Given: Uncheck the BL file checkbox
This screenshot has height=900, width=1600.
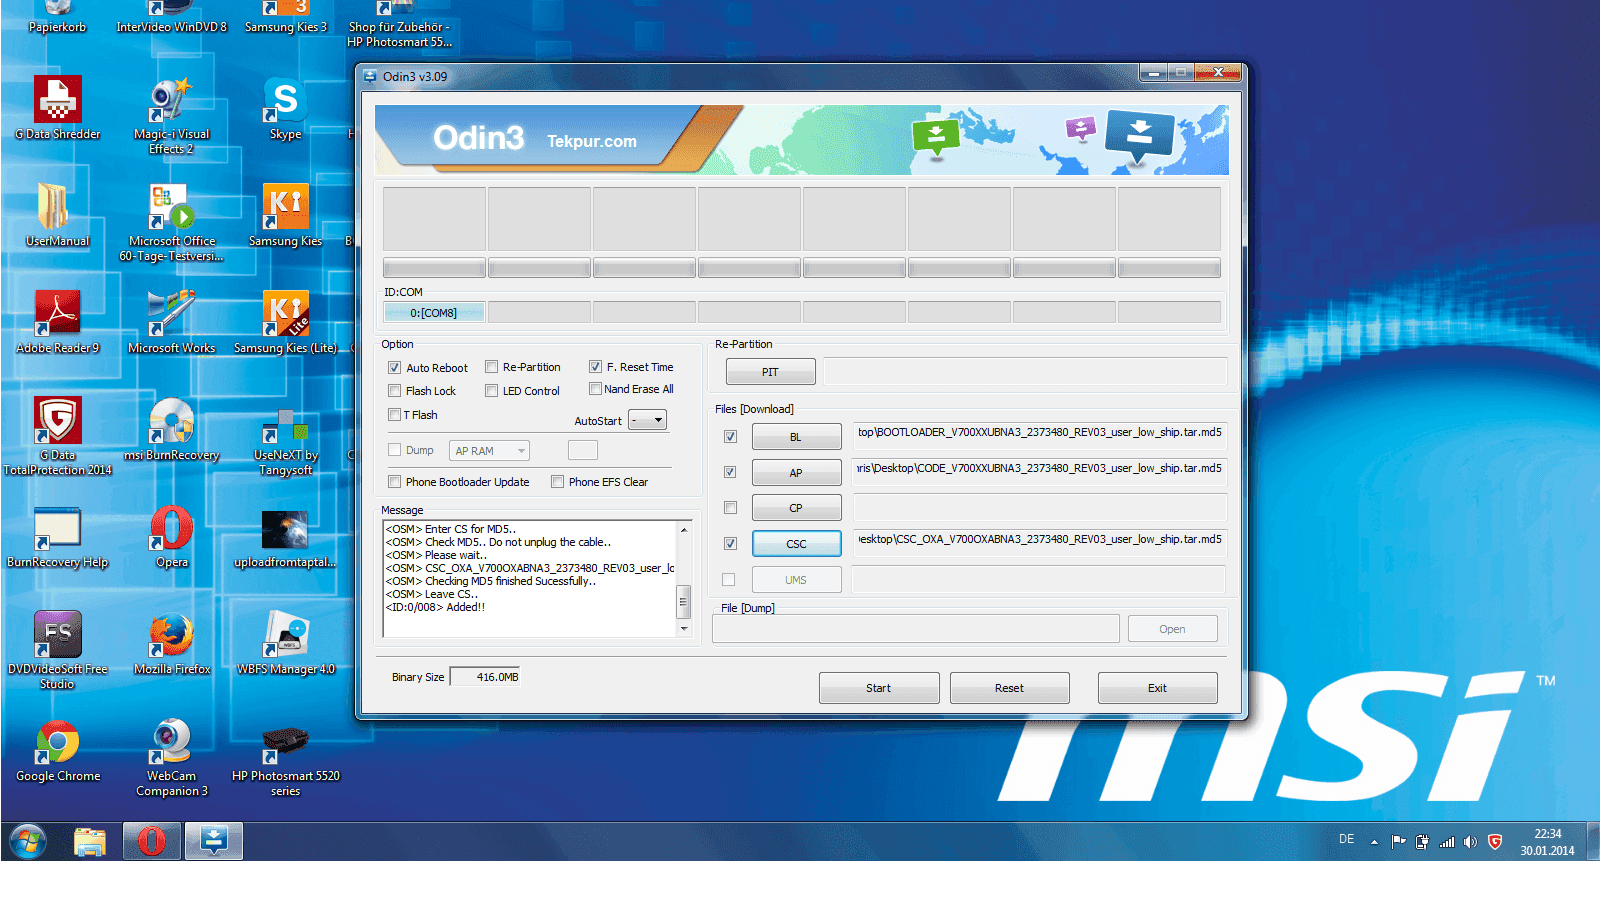Looking at the screenshot, I should (x=731, y=437).
